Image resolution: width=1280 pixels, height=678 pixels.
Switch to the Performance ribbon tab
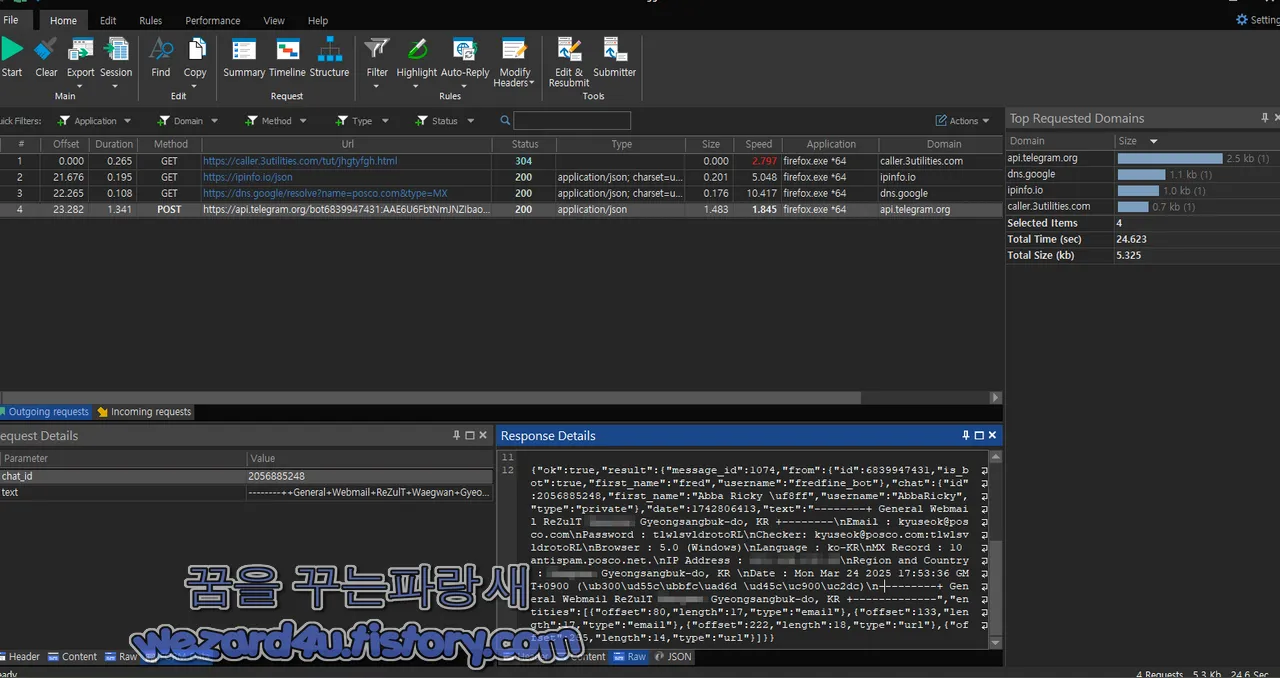(x=213, y=20)
